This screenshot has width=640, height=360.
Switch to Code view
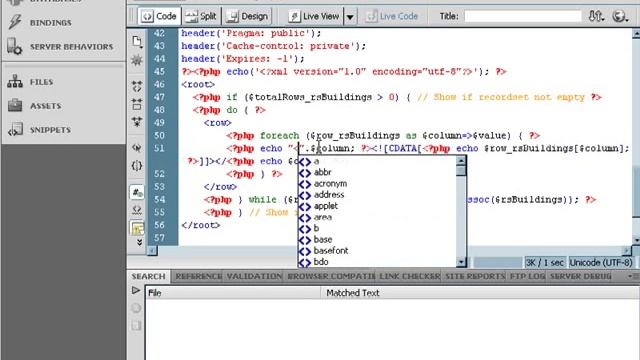[x=159, y=16]
